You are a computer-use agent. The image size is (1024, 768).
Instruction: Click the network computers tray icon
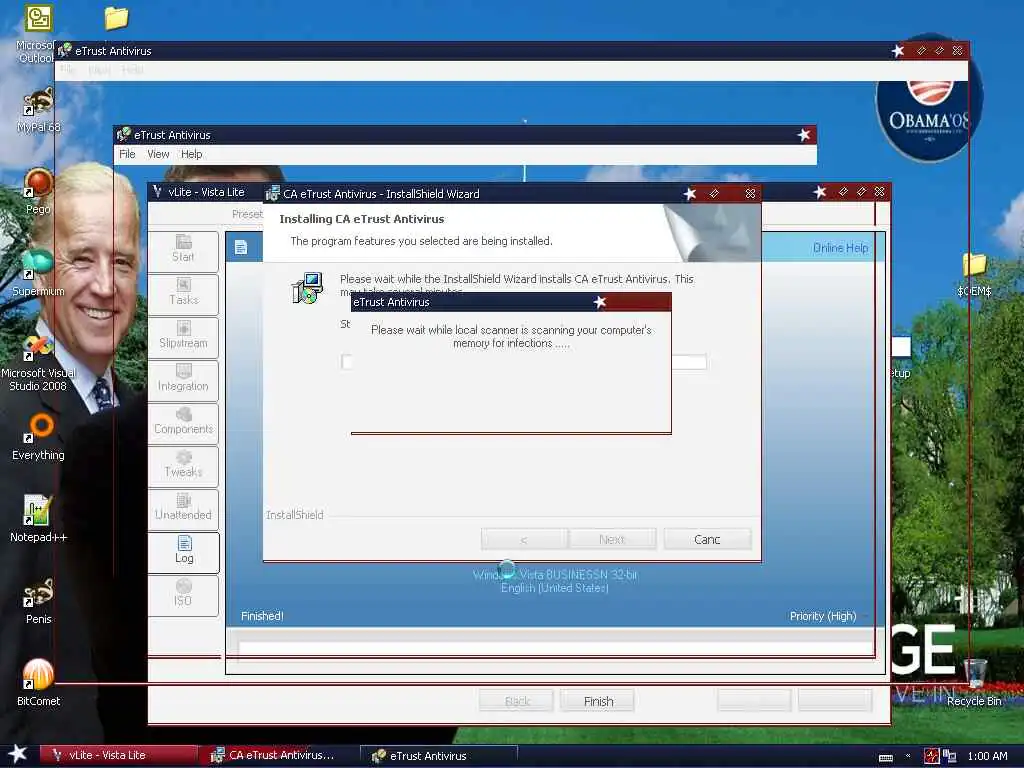pos(949,756)
